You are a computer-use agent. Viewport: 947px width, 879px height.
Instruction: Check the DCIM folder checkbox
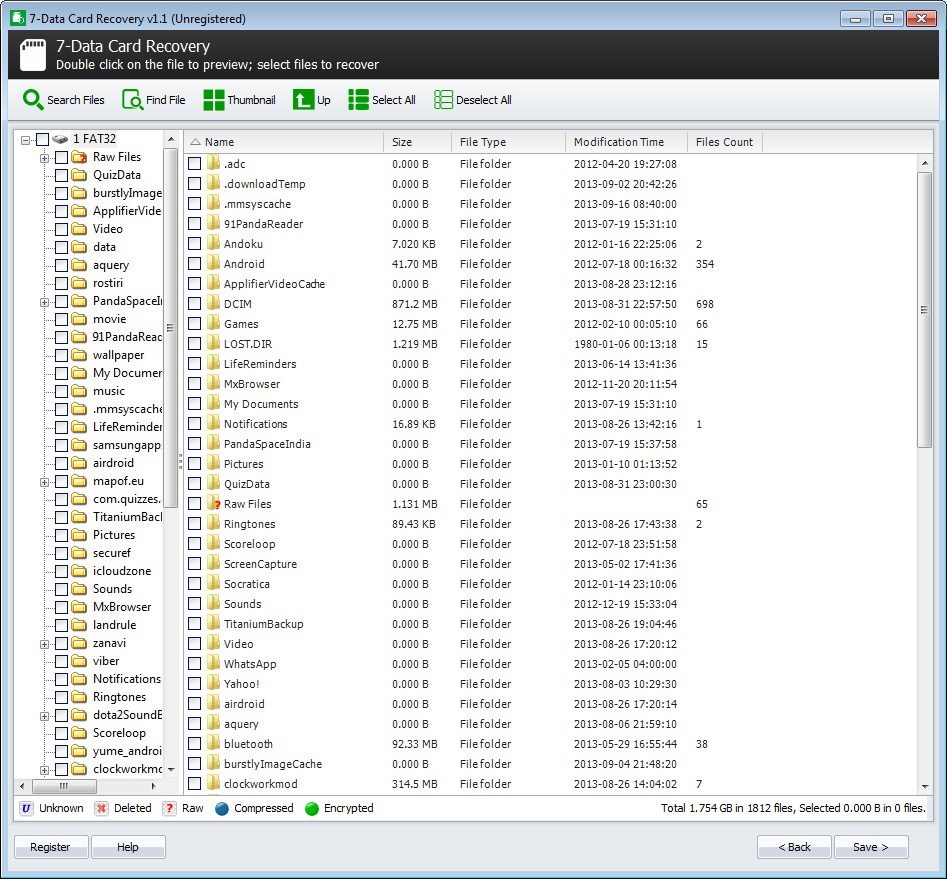pyautogui.click(x=194, y=304)
